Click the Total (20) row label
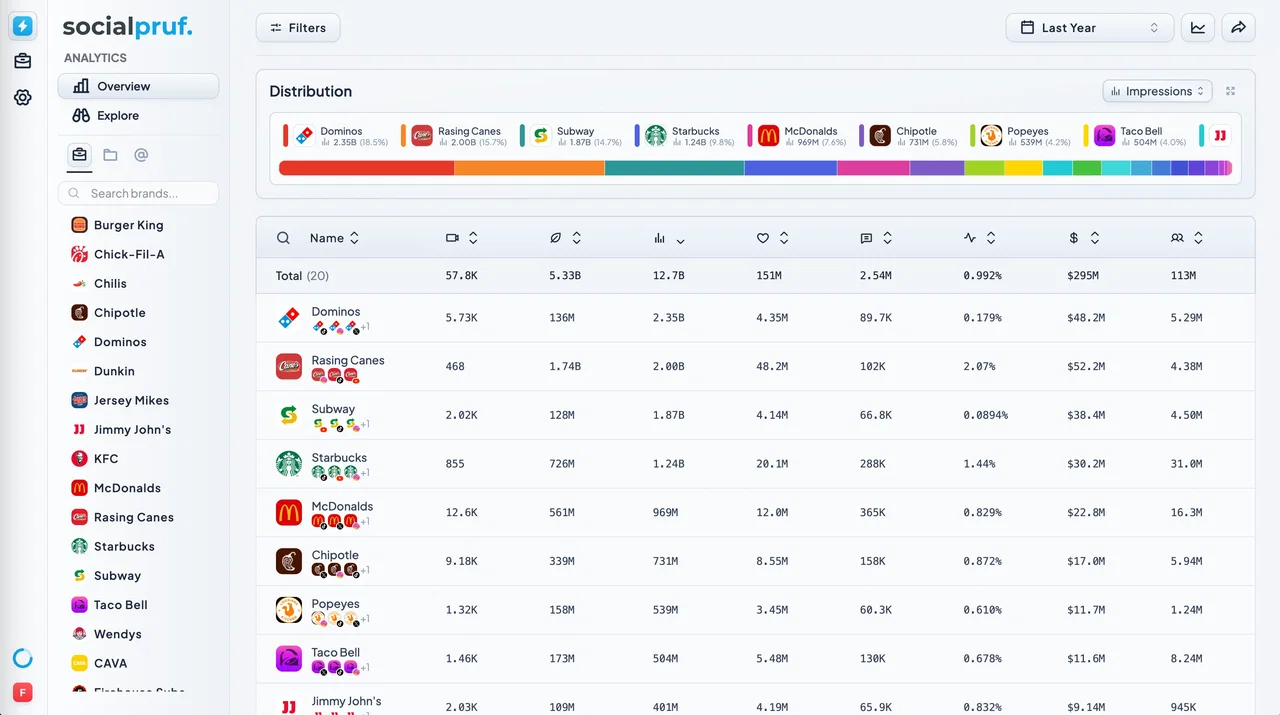 [302, 275]
